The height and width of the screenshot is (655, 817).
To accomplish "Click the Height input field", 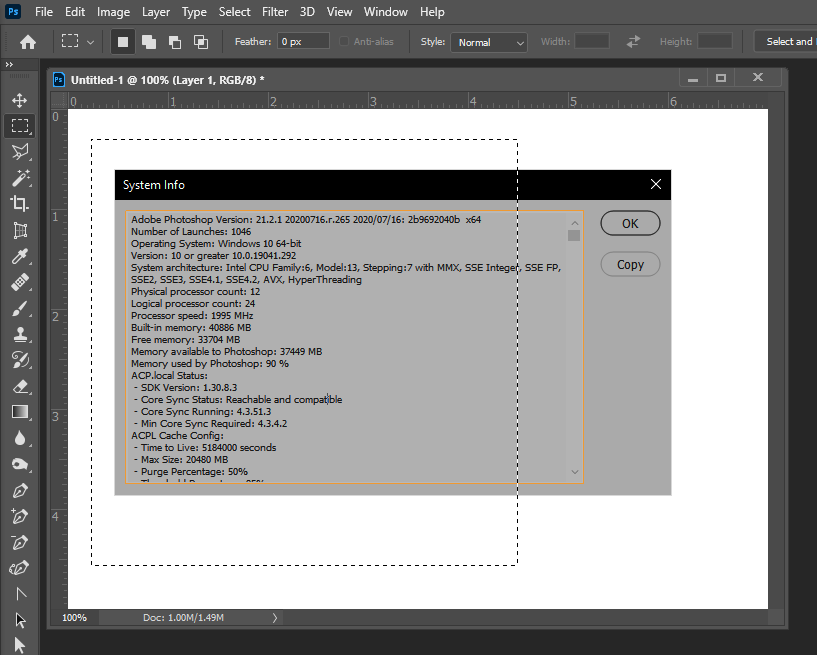I will click(715, 41).
